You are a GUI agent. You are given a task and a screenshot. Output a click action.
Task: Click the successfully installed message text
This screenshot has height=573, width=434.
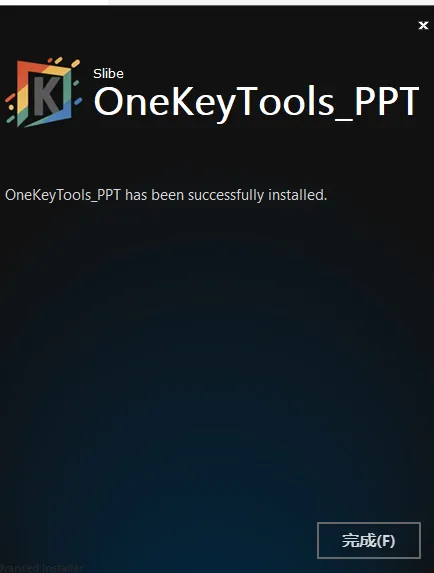[x=166, y=195]
